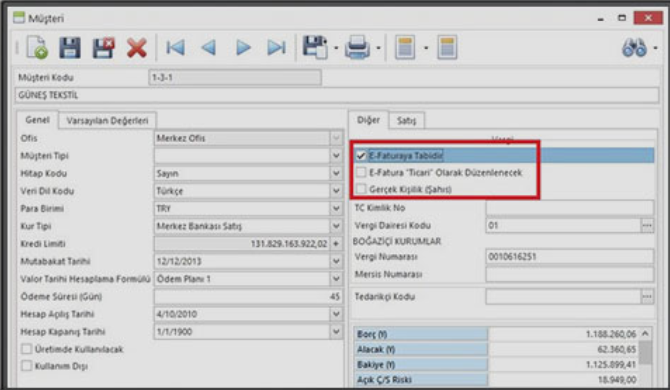Click first form layout icon
The image size is (670, 390).
point(405,47)
